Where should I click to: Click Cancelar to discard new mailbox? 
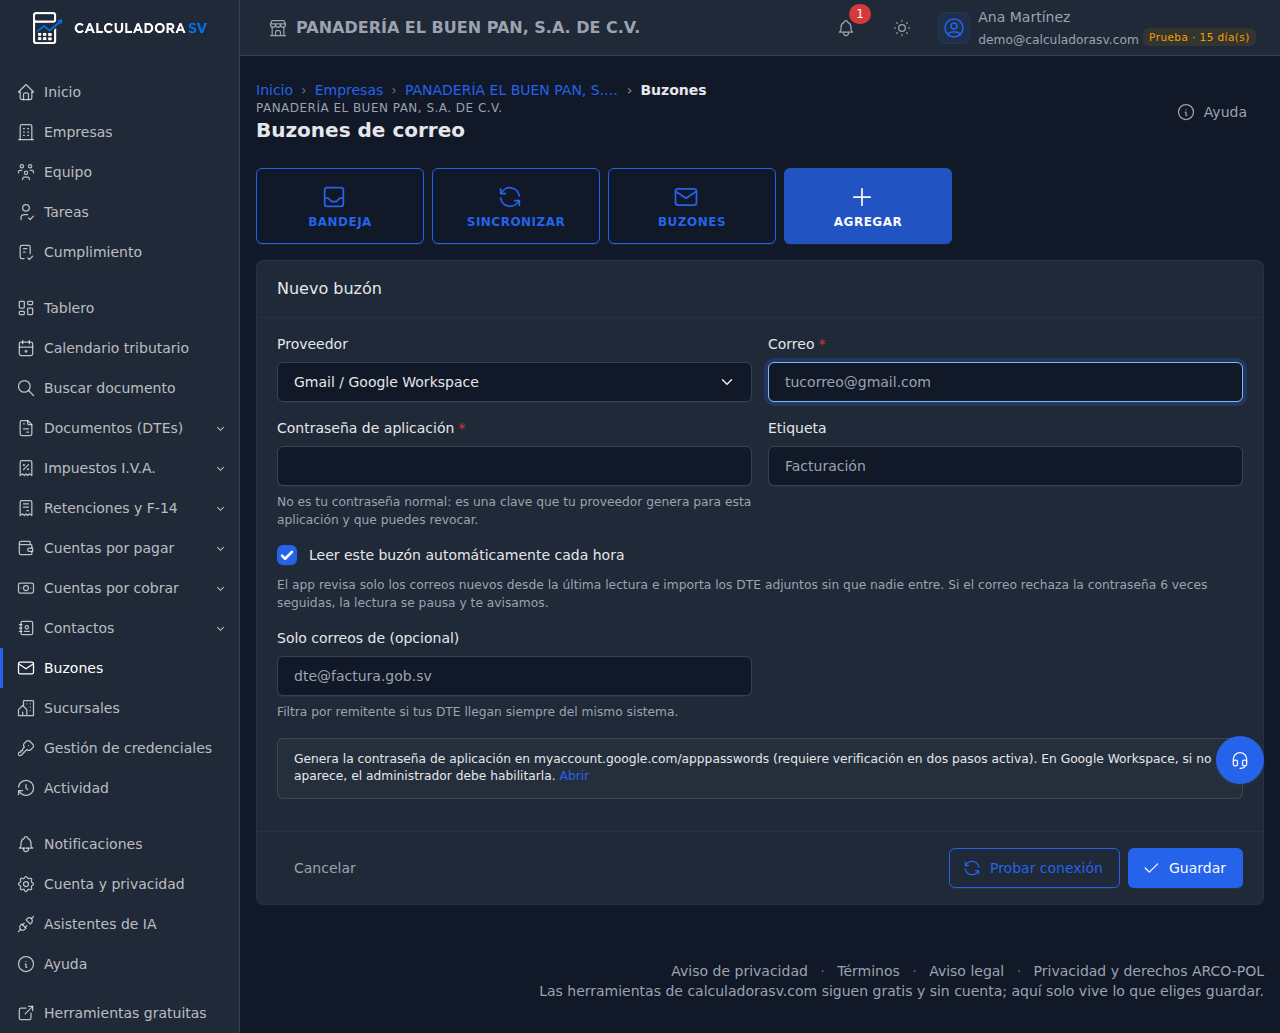[325, 868]
